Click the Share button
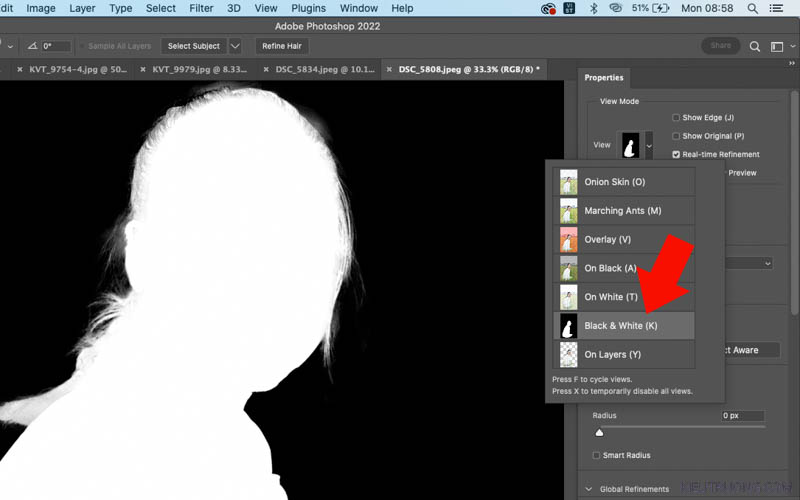This screenshot has height=500, width=800. click(720, 45)
